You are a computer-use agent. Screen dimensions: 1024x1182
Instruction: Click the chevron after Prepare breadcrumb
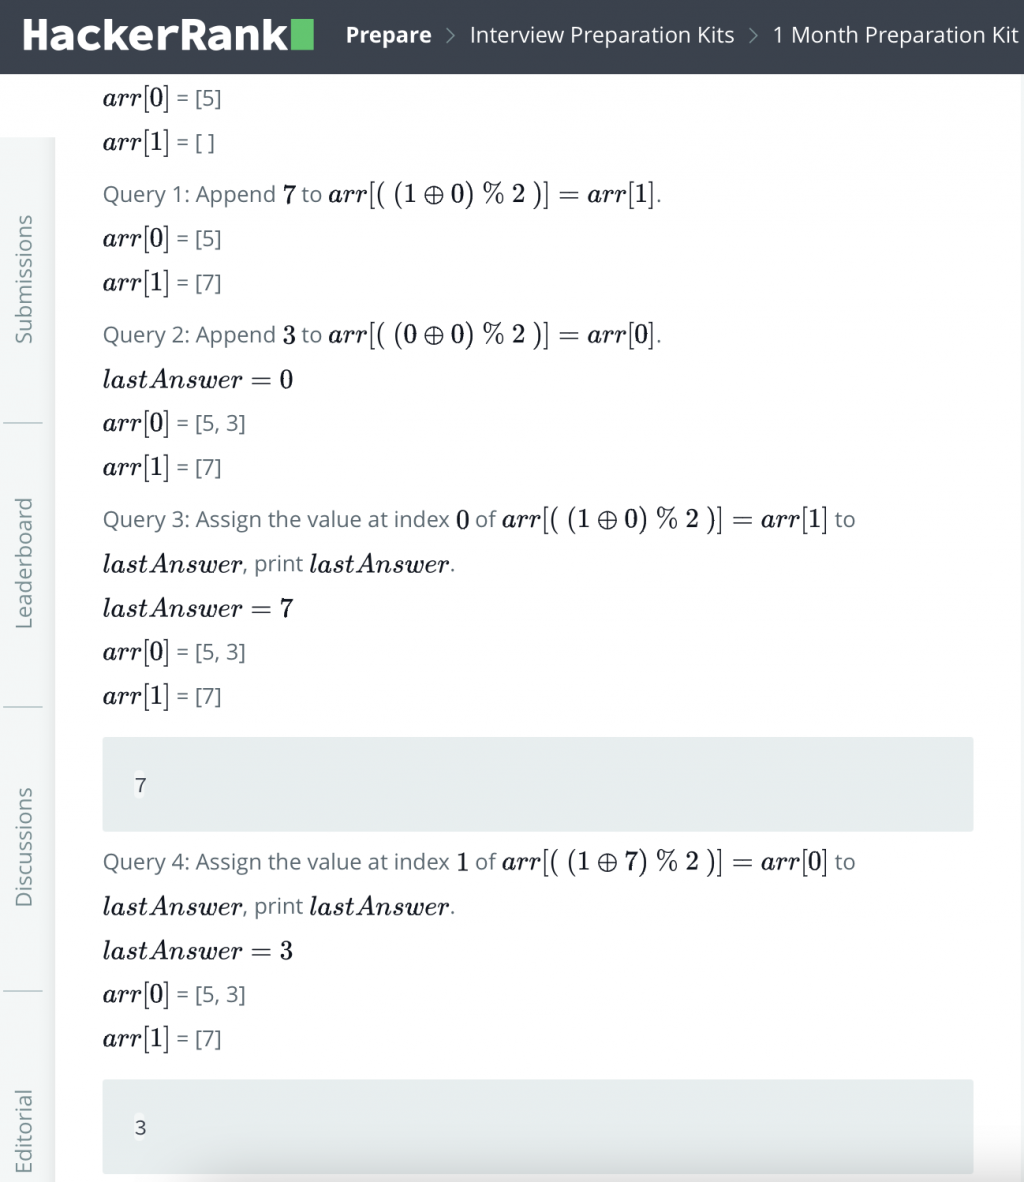(450, 35)
